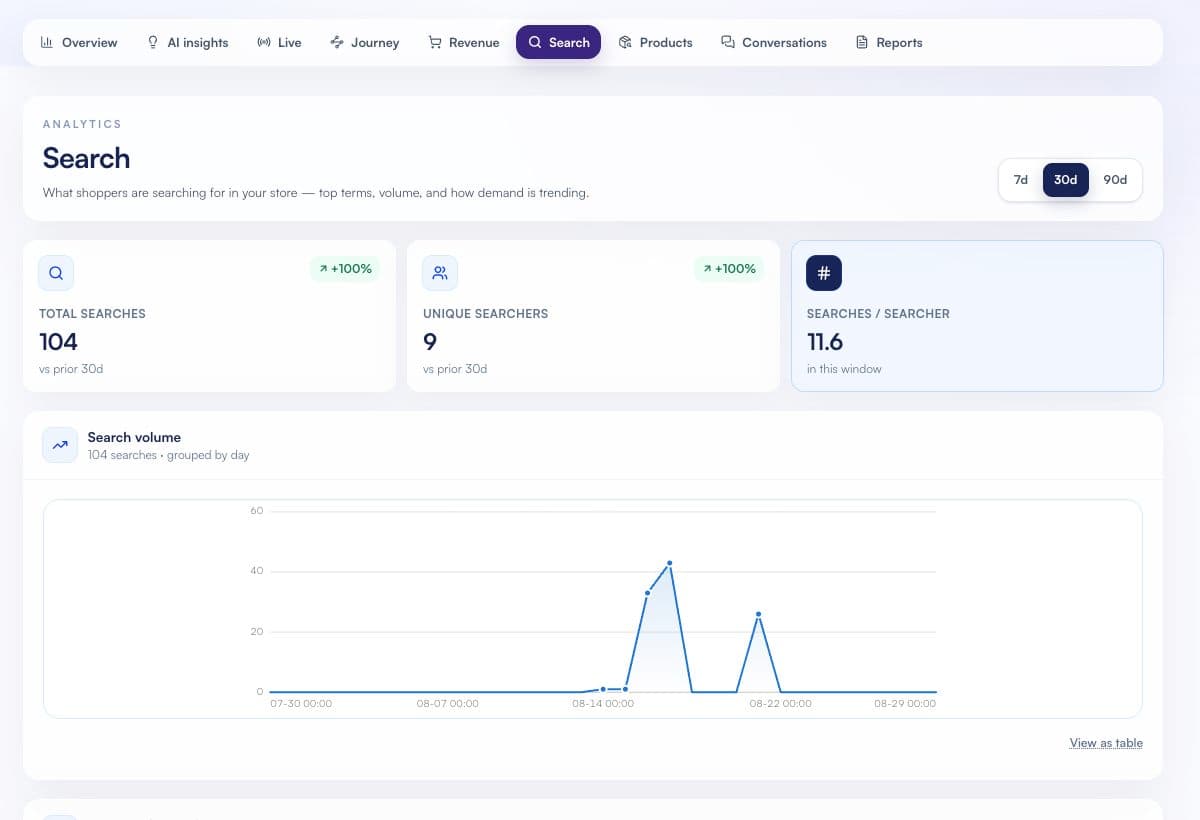
Task: Select the 30d time range
Action: pyautogui.click(x=1066, y=180)
